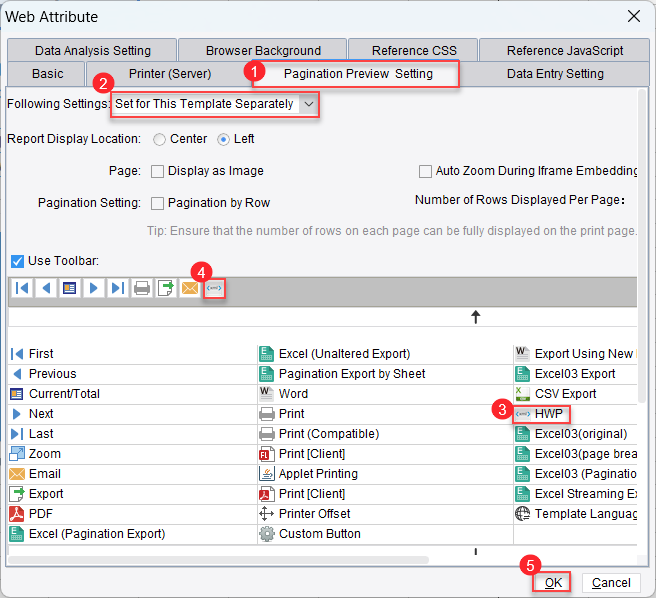Add Excel (Unaltered Export) from list
This screenshot has height=598, width=656.
[x=385, y=354]
